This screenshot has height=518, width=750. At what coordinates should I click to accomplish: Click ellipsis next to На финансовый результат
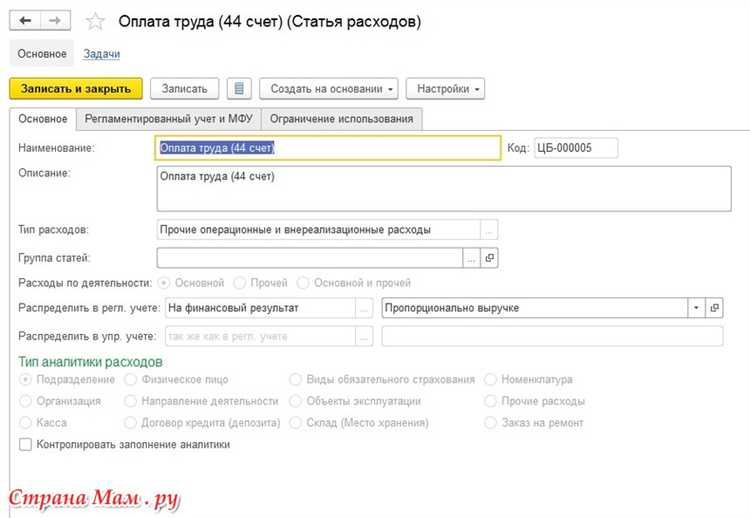364,308
